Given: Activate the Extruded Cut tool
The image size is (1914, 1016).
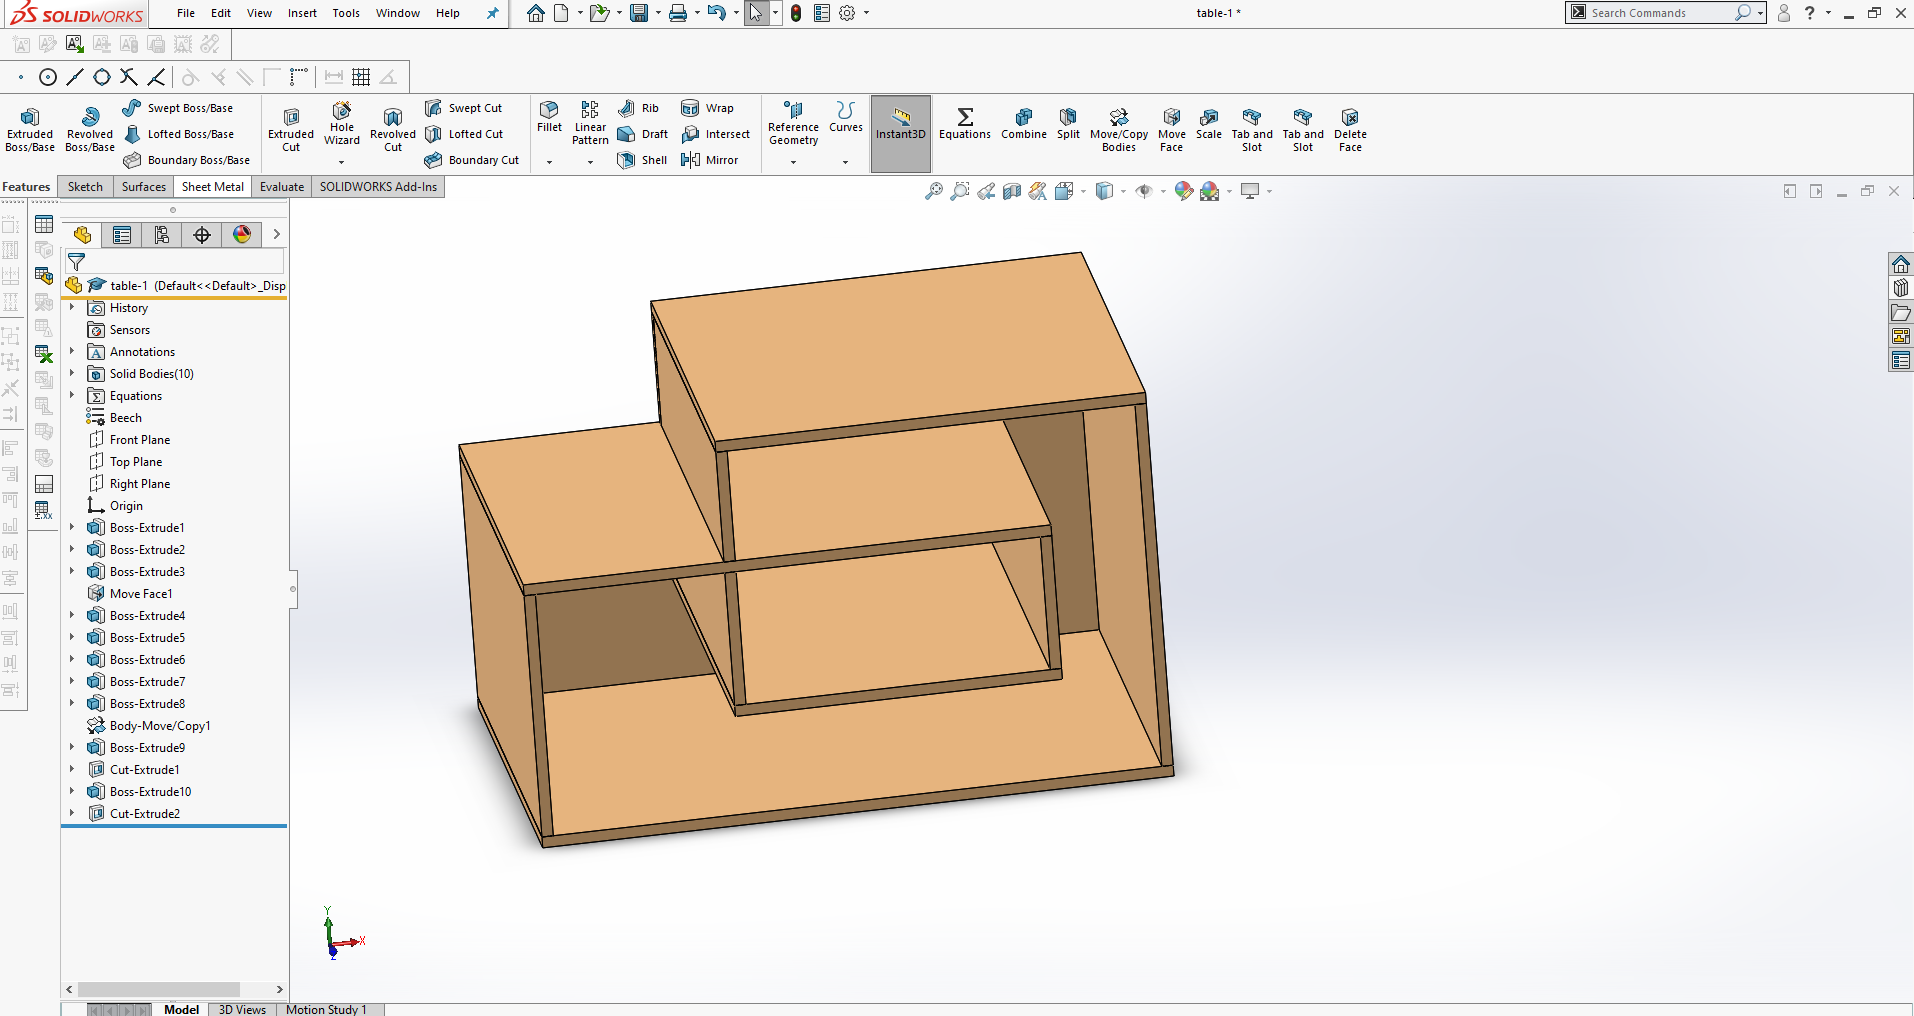Looking at the screenshot, I should (291, 130).
